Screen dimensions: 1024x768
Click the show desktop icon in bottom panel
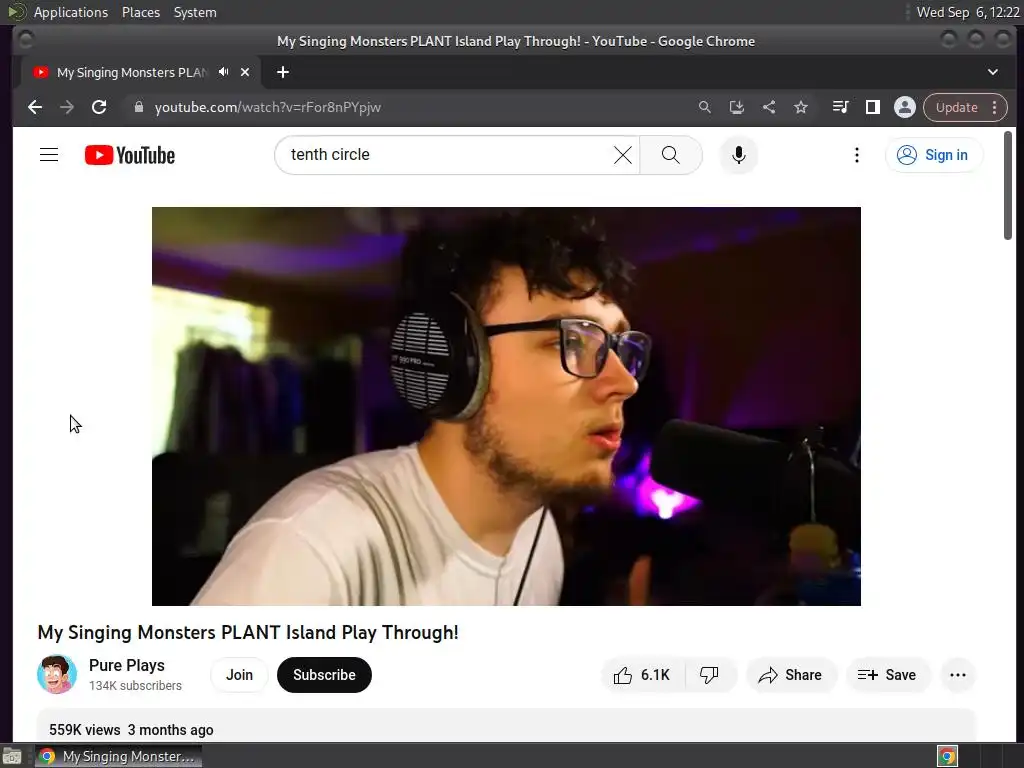click(x=12, y=756)
